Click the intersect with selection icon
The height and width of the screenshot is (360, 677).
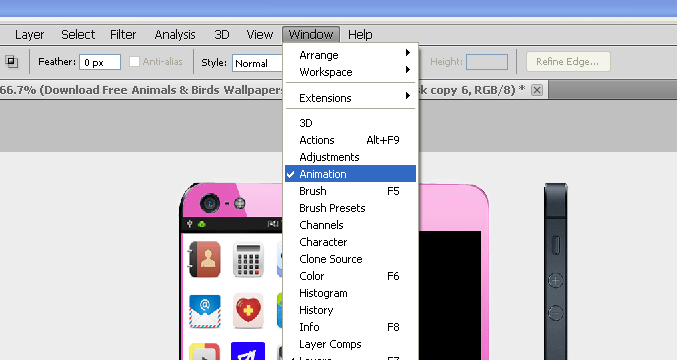(x=12, y=62)
